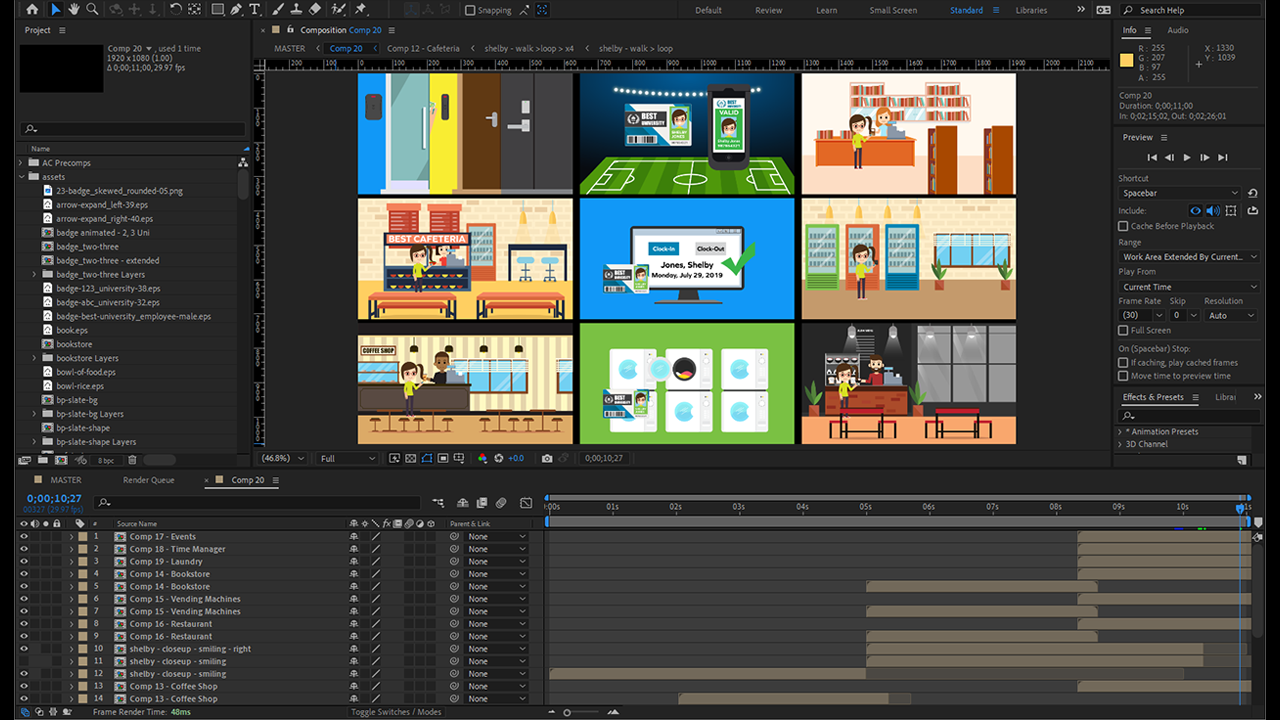
Task: Activate the Clone Stamp tool
Action: point(297,9)
